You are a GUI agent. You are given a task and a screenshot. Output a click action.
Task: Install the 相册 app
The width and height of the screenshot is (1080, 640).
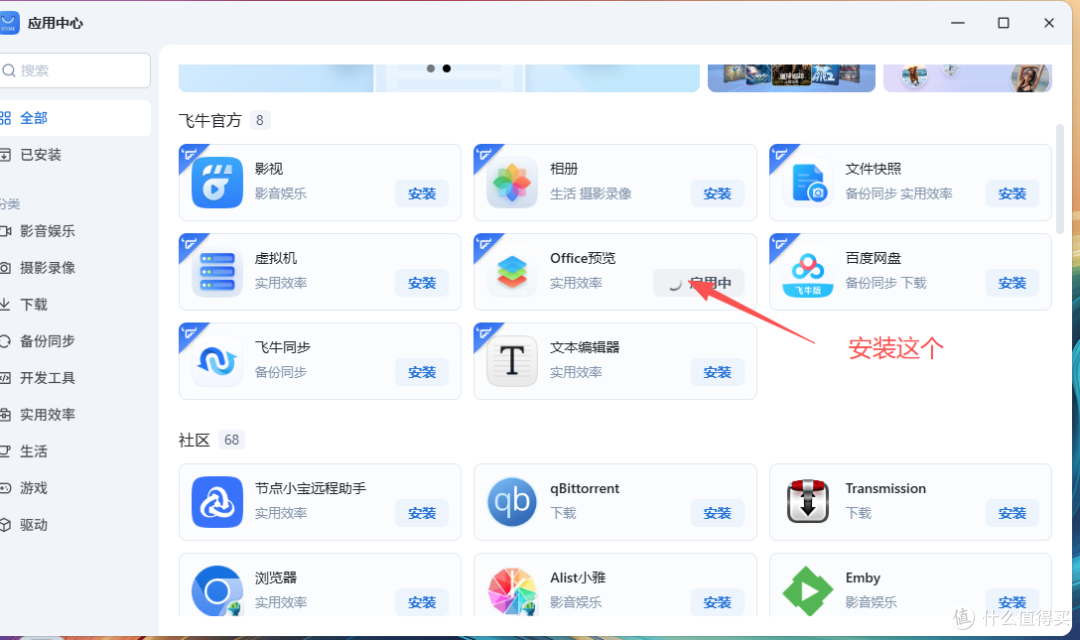[717, 194]
